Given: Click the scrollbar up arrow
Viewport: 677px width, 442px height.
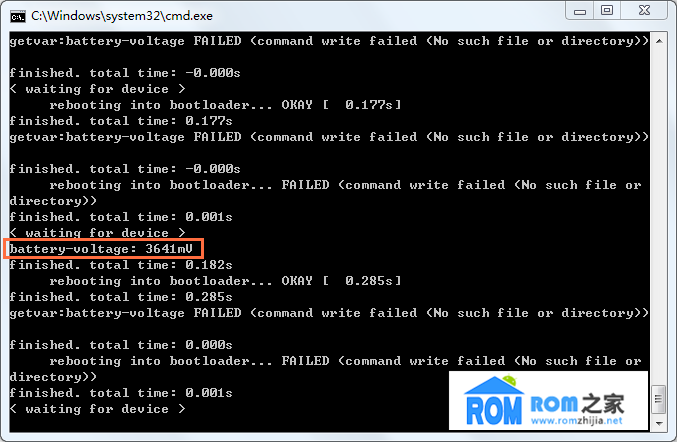Looking at the screenshot, I should point(659,41).
